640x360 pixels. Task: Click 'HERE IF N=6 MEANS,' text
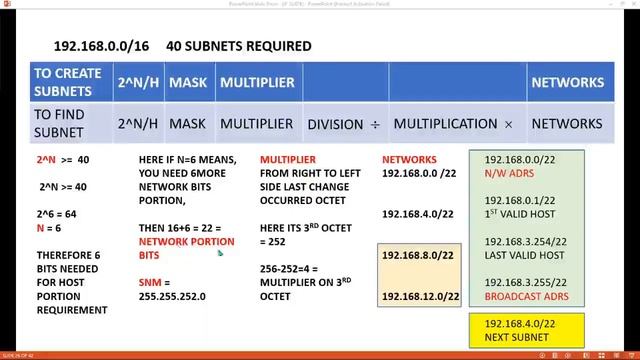point(188,160)
